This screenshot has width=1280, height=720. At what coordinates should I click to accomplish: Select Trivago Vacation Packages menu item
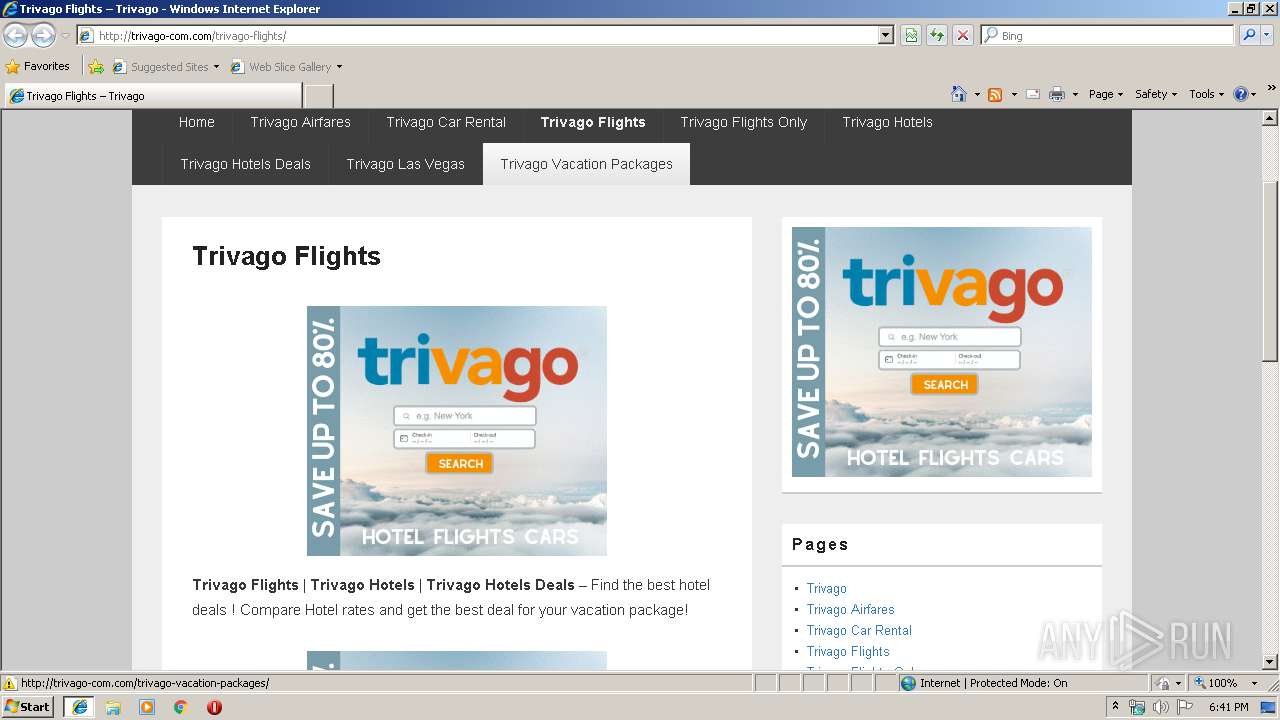(586, 164)
